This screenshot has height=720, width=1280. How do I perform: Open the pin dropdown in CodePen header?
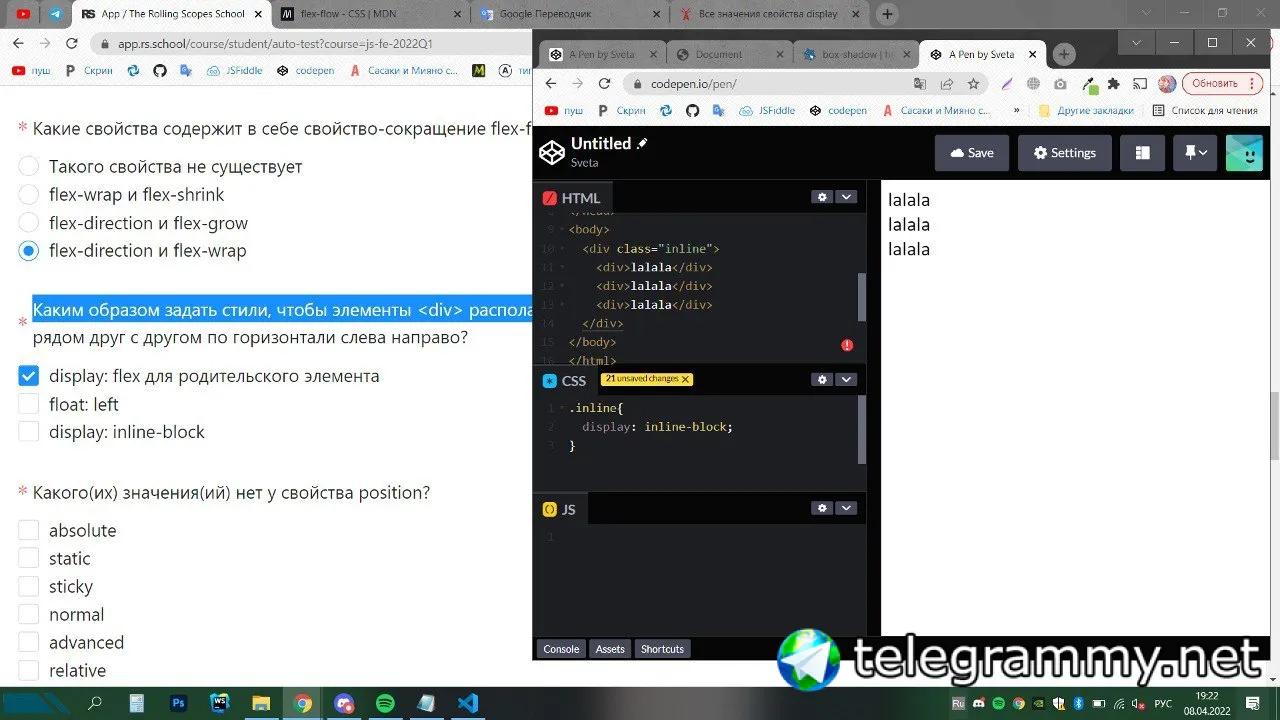tap(1195, 153)
